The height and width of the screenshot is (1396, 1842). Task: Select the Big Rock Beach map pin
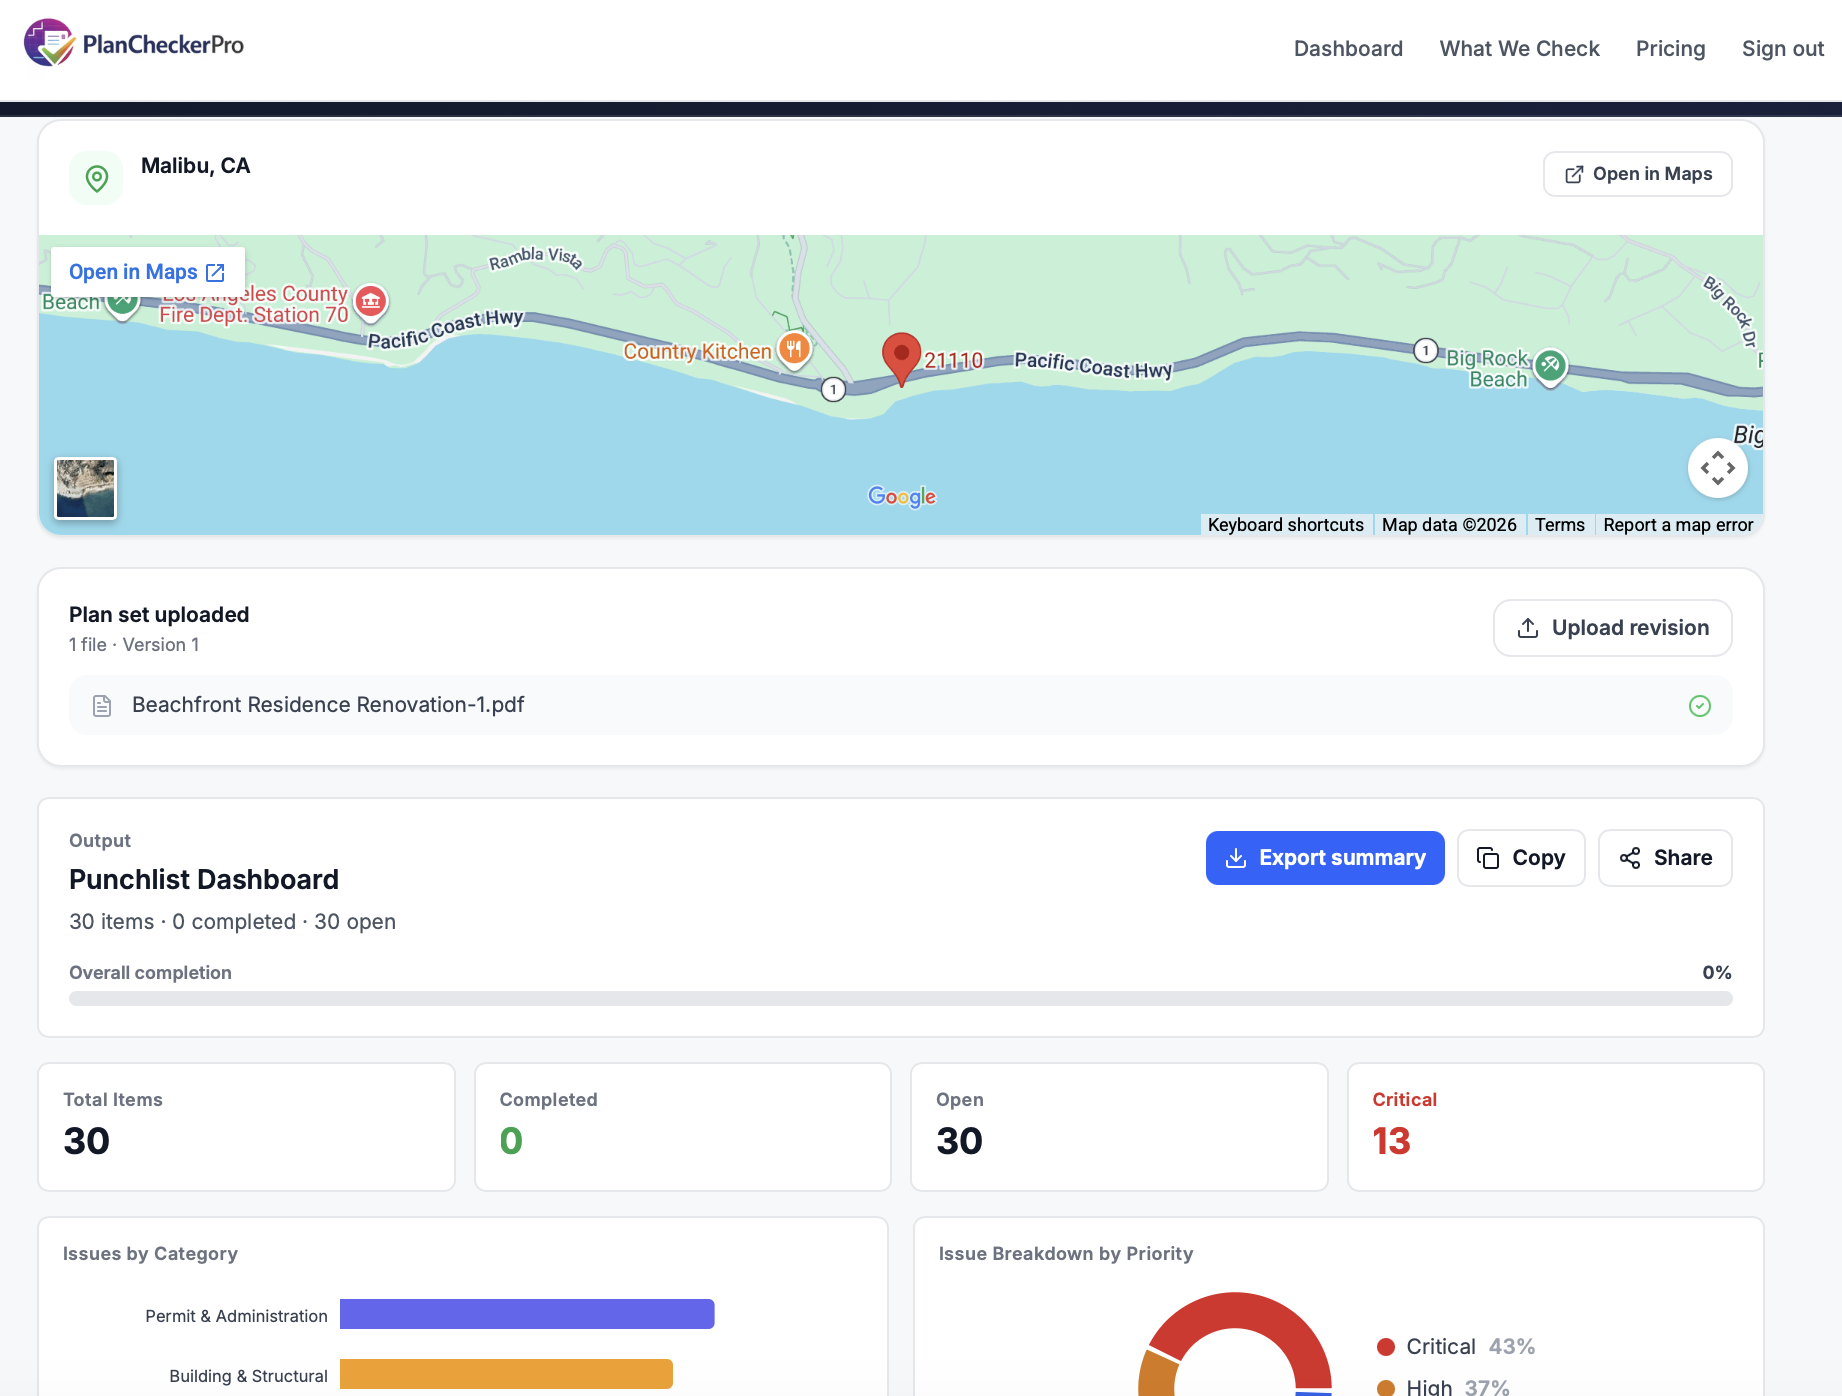click(x=1550, y=366)
